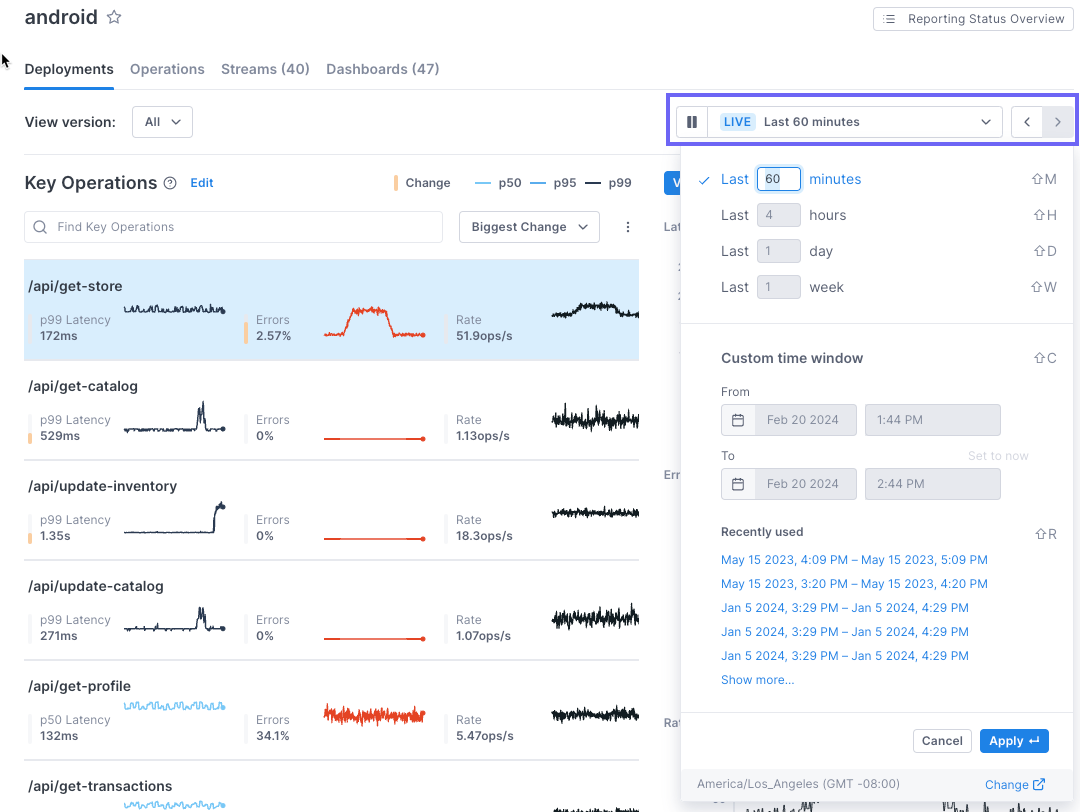Select the /api/get-store operation
This screenshot has width=1080, height=812.
(331, 310)
